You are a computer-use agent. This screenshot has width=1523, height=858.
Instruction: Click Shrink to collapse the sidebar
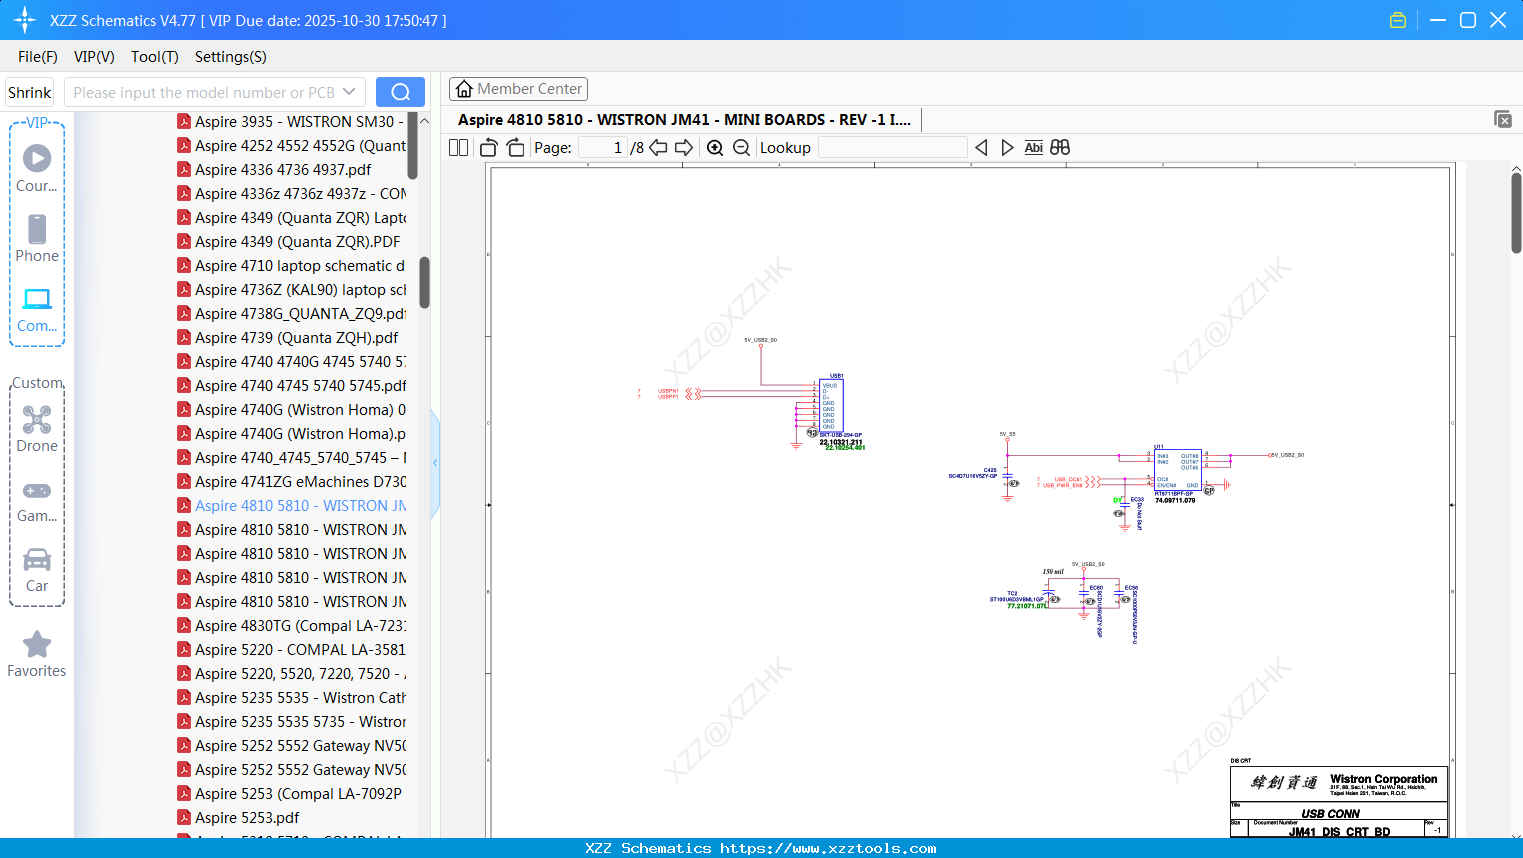(x=29, y=92)
